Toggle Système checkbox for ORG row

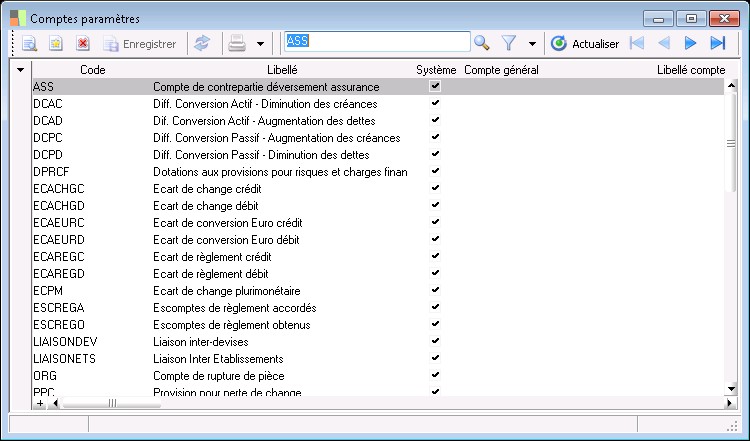(435, 375)
